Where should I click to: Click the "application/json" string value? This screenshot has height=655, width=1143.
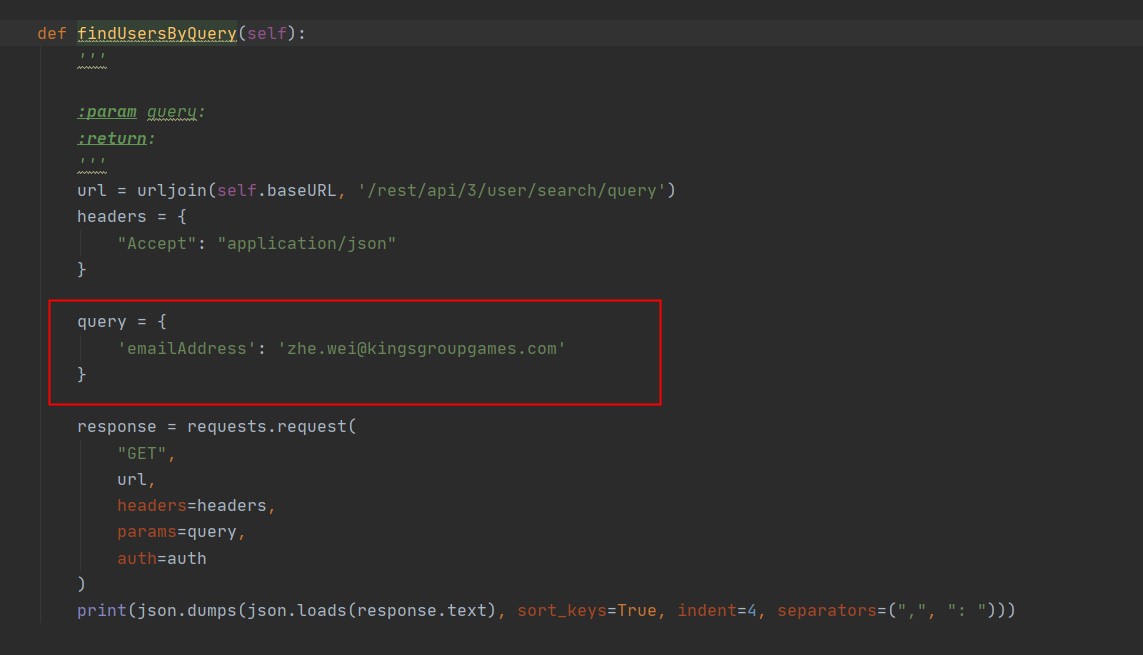(307, 243)
